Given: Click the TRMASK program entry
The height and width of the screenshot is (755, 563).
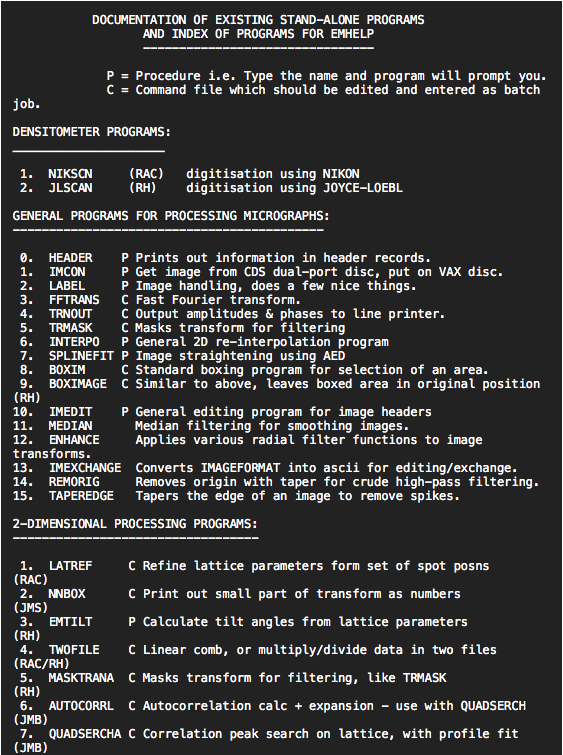Looking at the screenshot, I should (183, 328).
